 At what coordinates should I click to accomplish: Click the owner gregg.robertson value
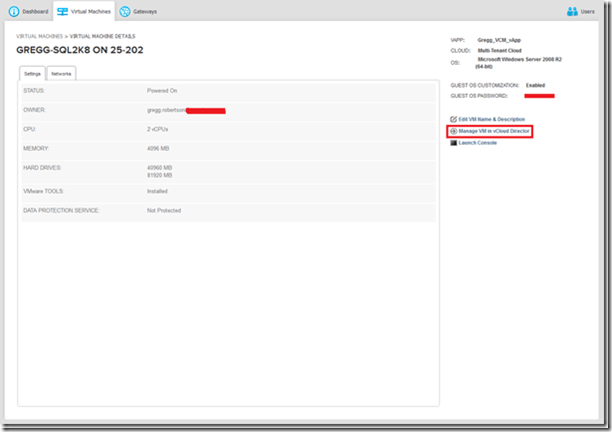pyautogui.click(x=166, y=110)
